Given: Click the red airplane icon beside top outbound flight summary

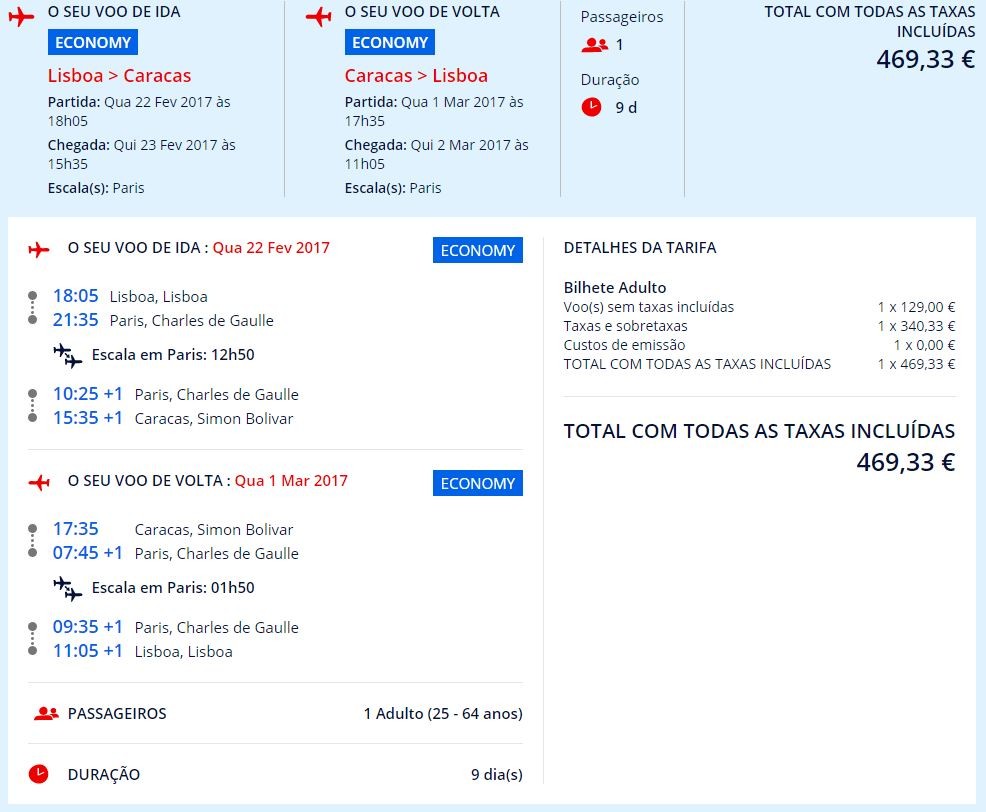Looking at the screenshot, I should tap(20, 17).
